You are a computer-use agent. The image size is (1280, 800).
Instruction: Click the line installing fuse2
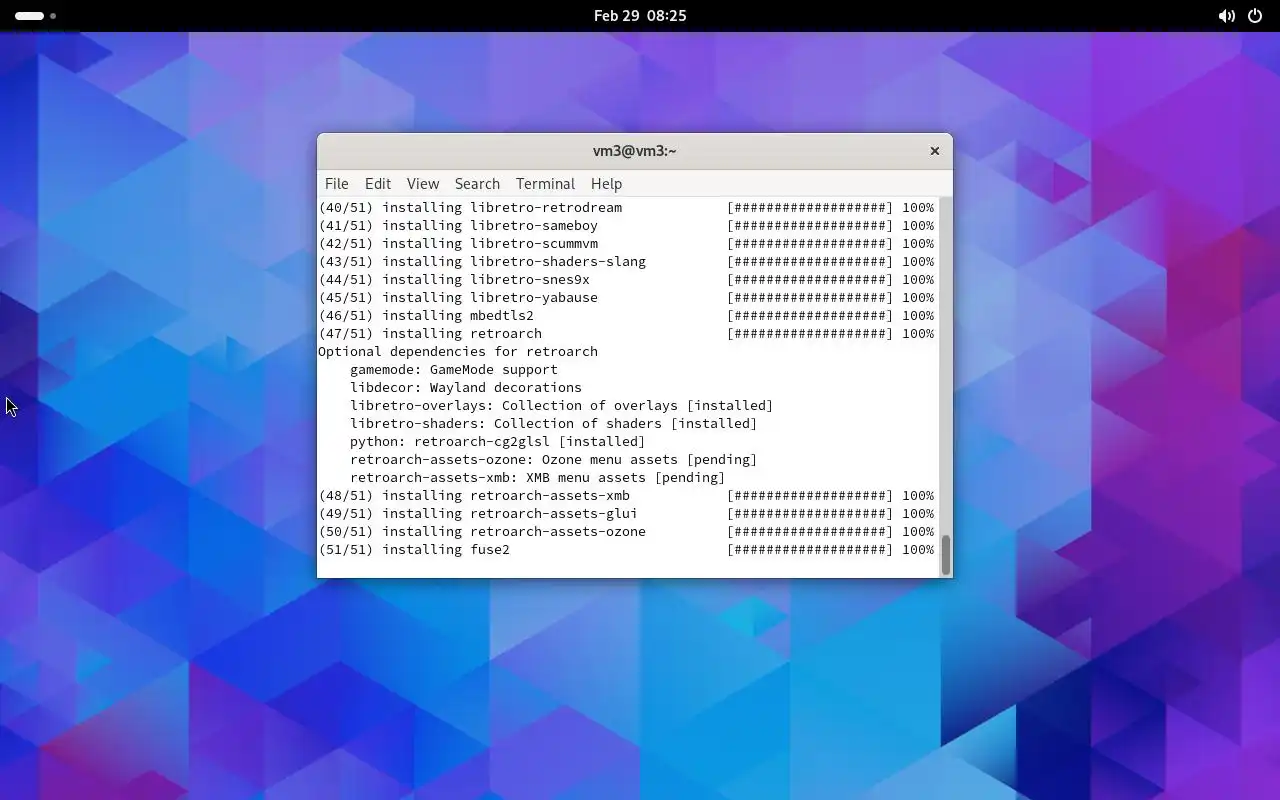pyautogui.click(x=626, y=550)
